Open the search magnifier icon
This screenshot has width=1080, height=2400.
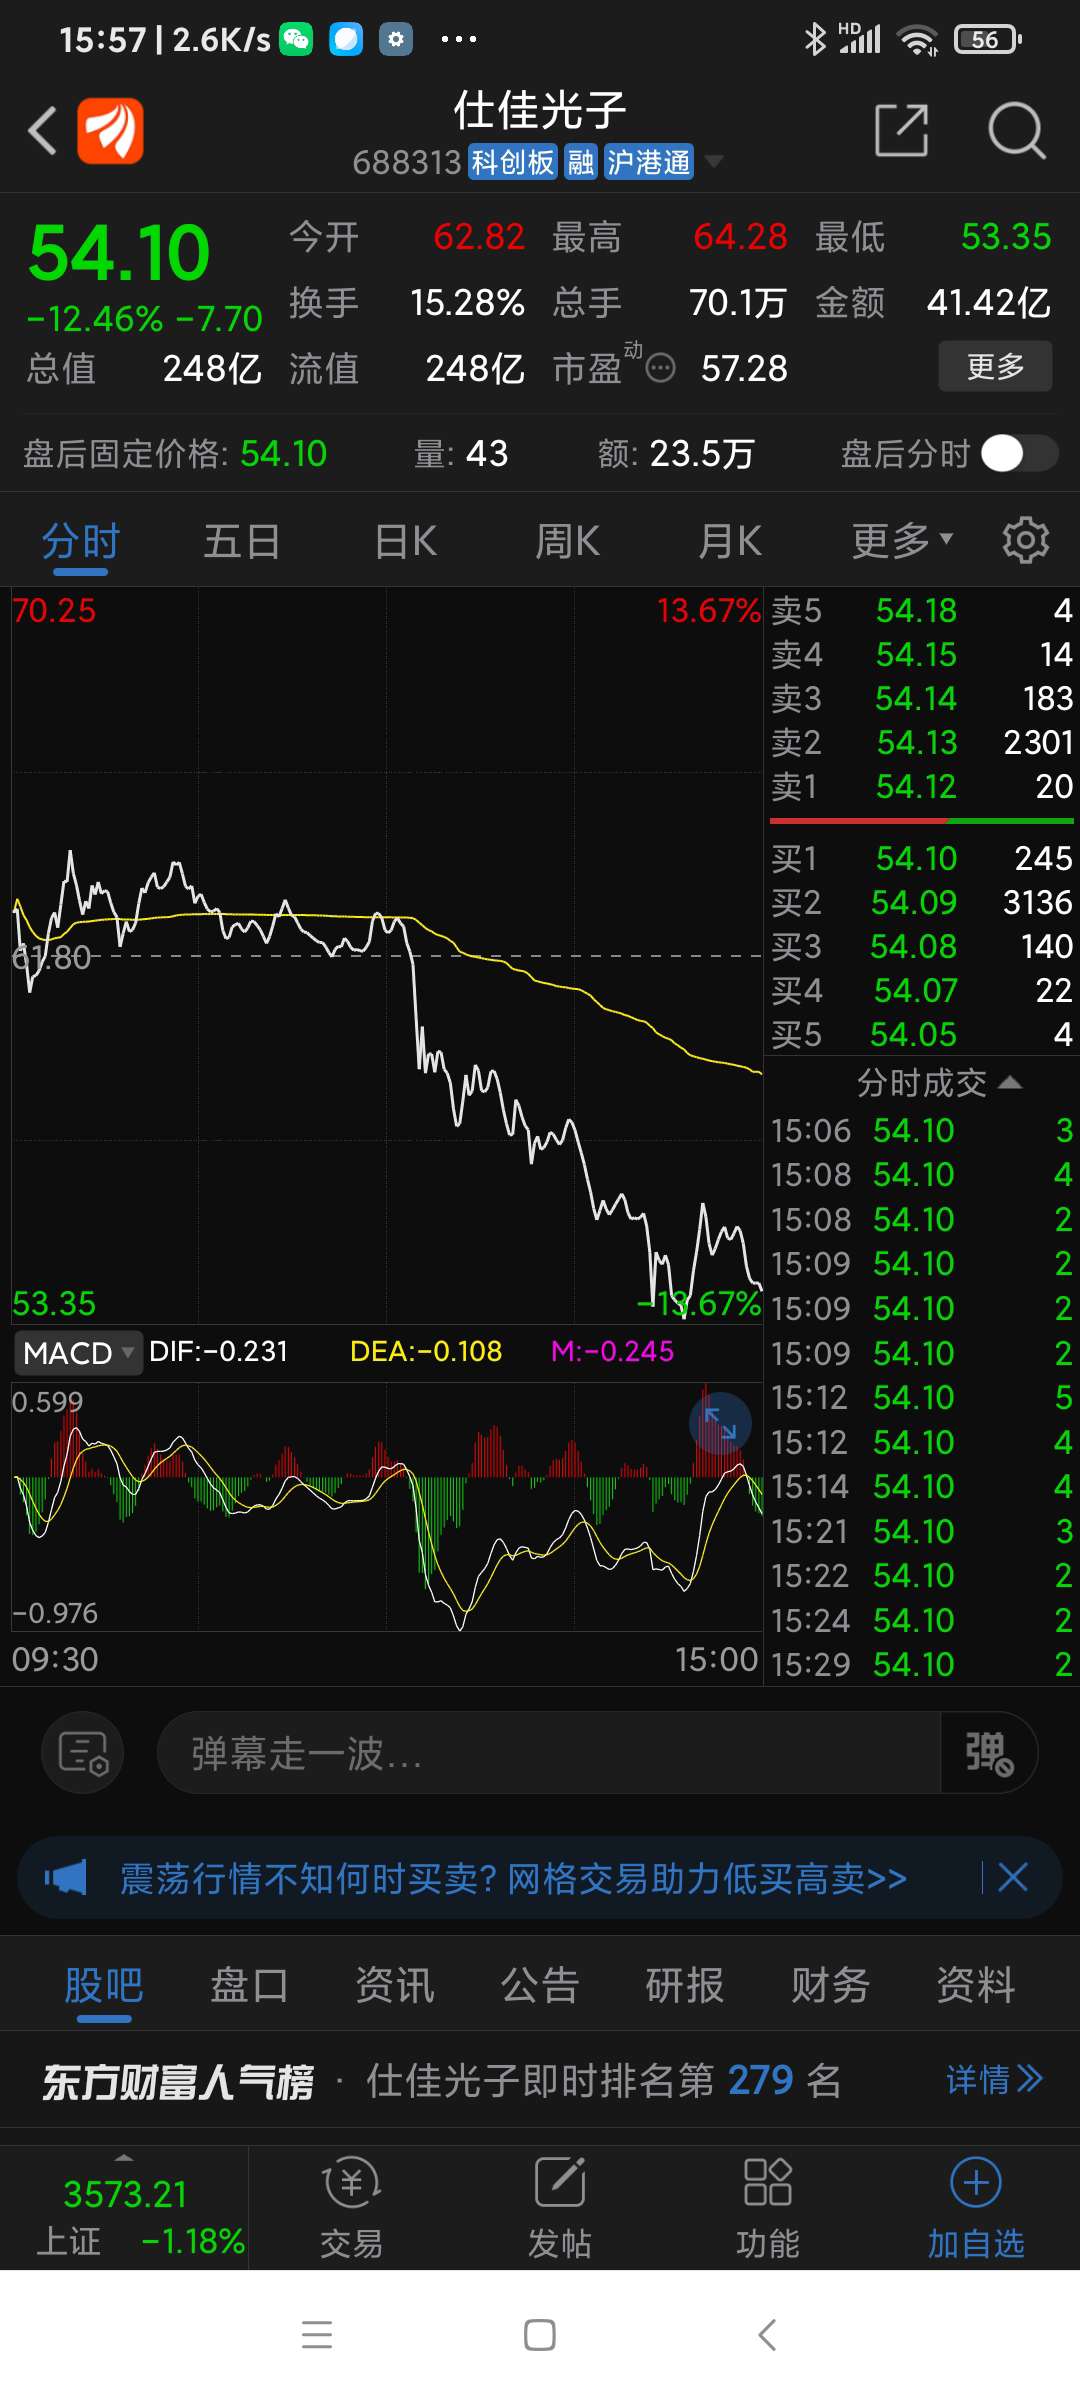(1016, 130)
